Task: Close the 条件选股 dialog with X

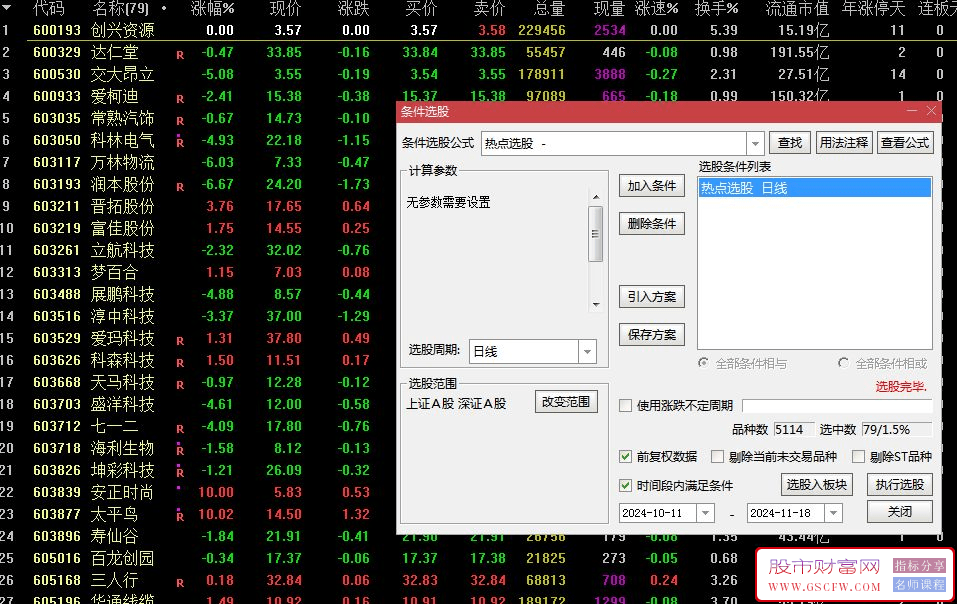Action: click(x=931, y=111)
